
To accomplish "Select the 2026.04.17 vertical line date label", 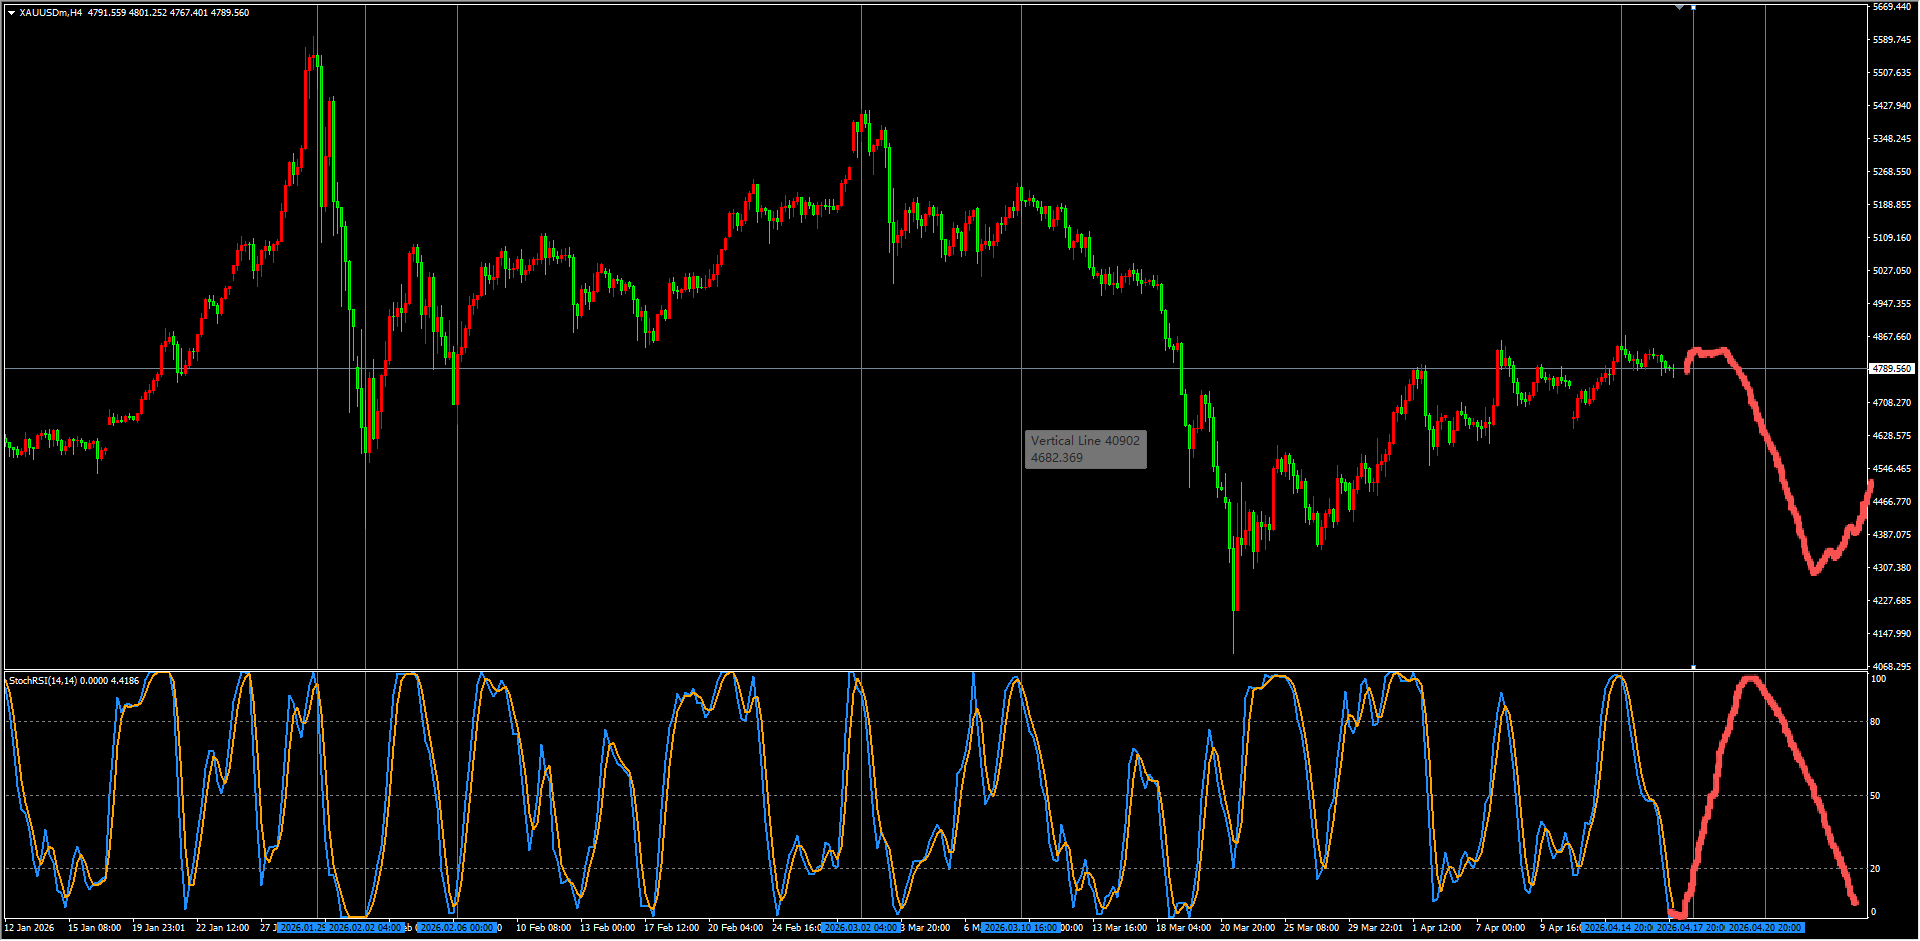I will coord(1691,928).
